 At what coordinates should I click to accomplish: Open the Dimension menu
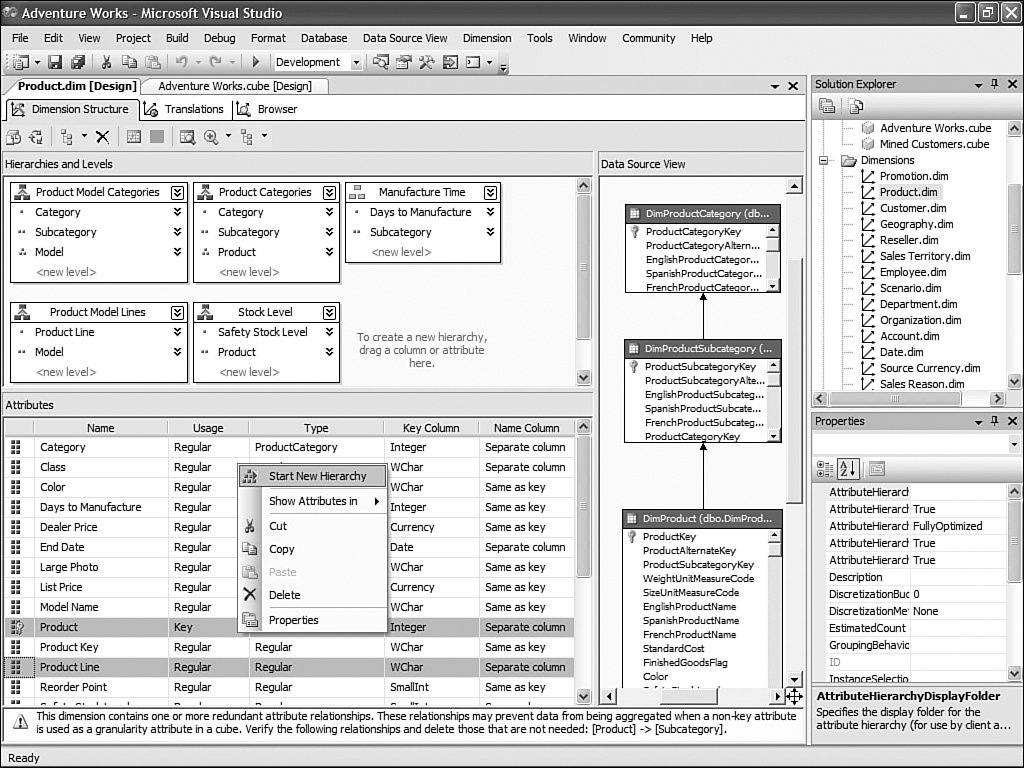tap(487, 38)
